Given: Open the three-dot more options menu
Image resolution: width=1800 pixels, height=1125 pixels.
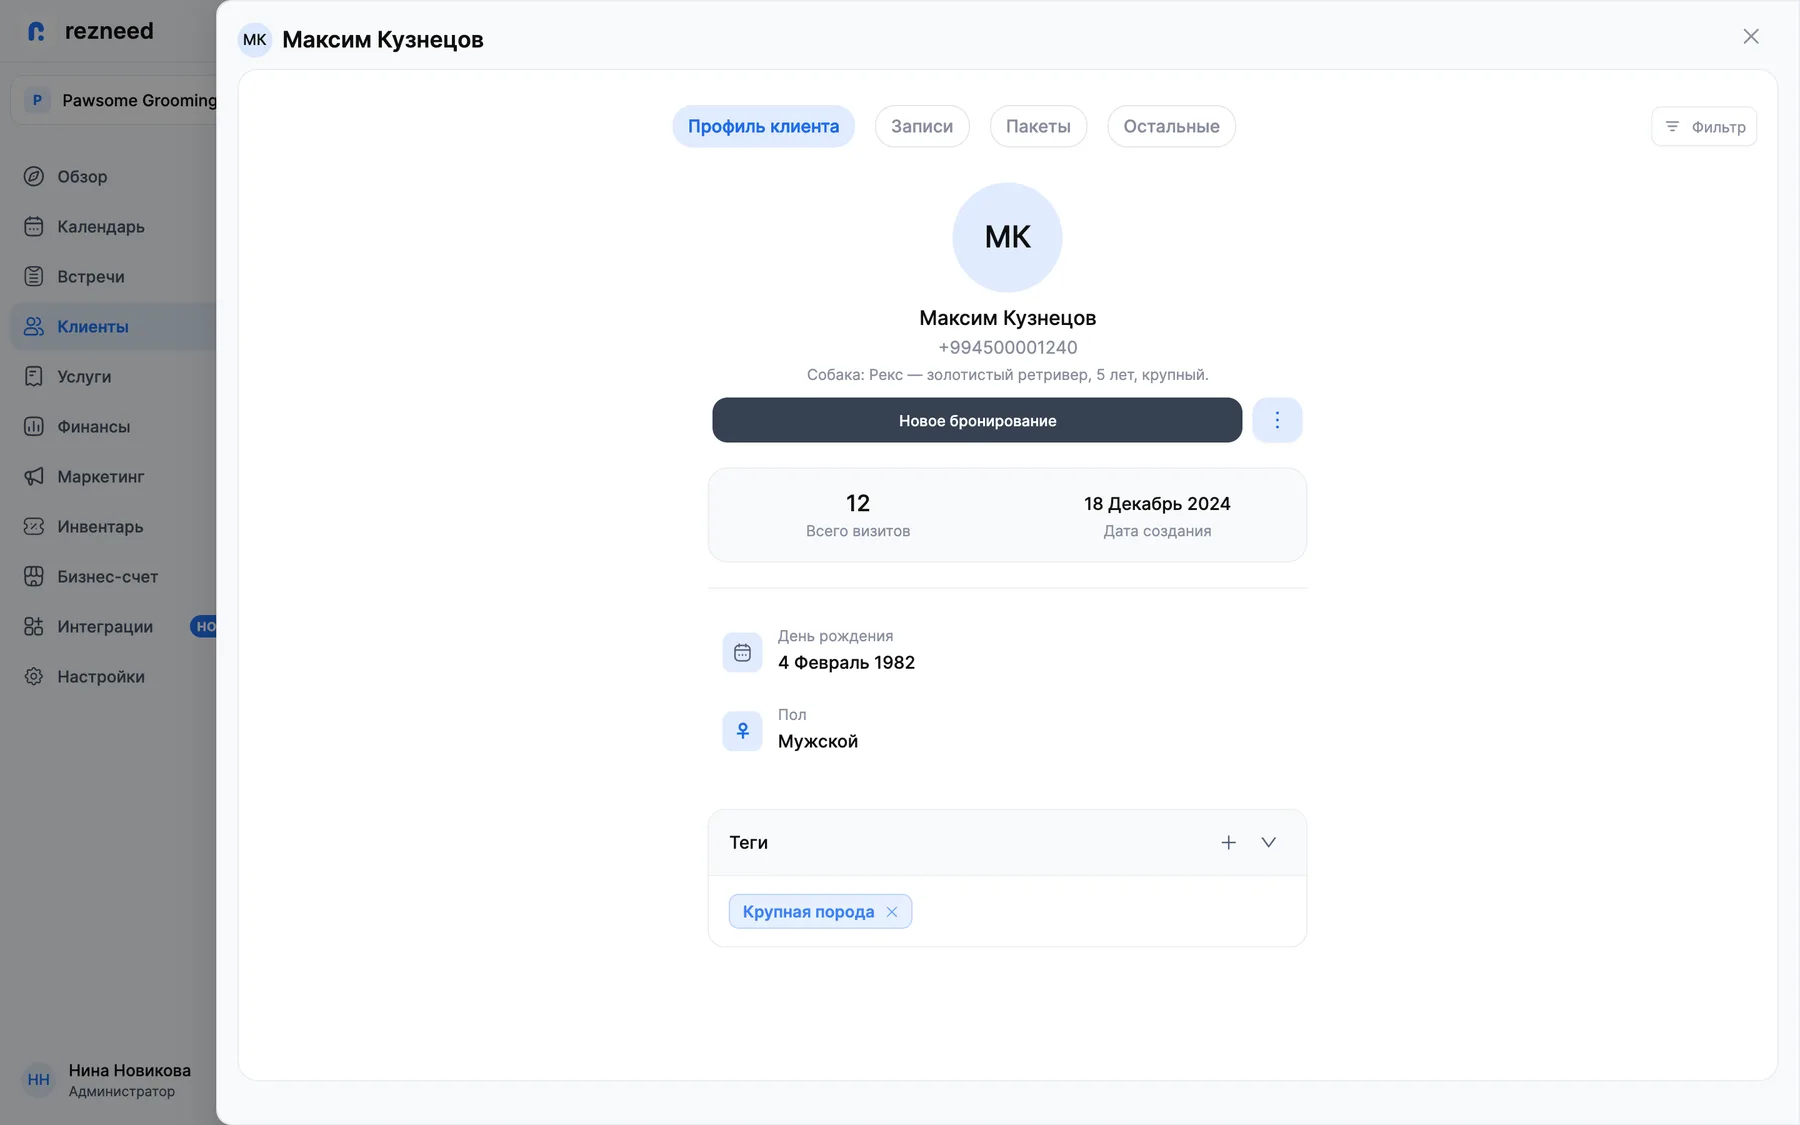Looking at the screenshot, I should coord(1277,420).
